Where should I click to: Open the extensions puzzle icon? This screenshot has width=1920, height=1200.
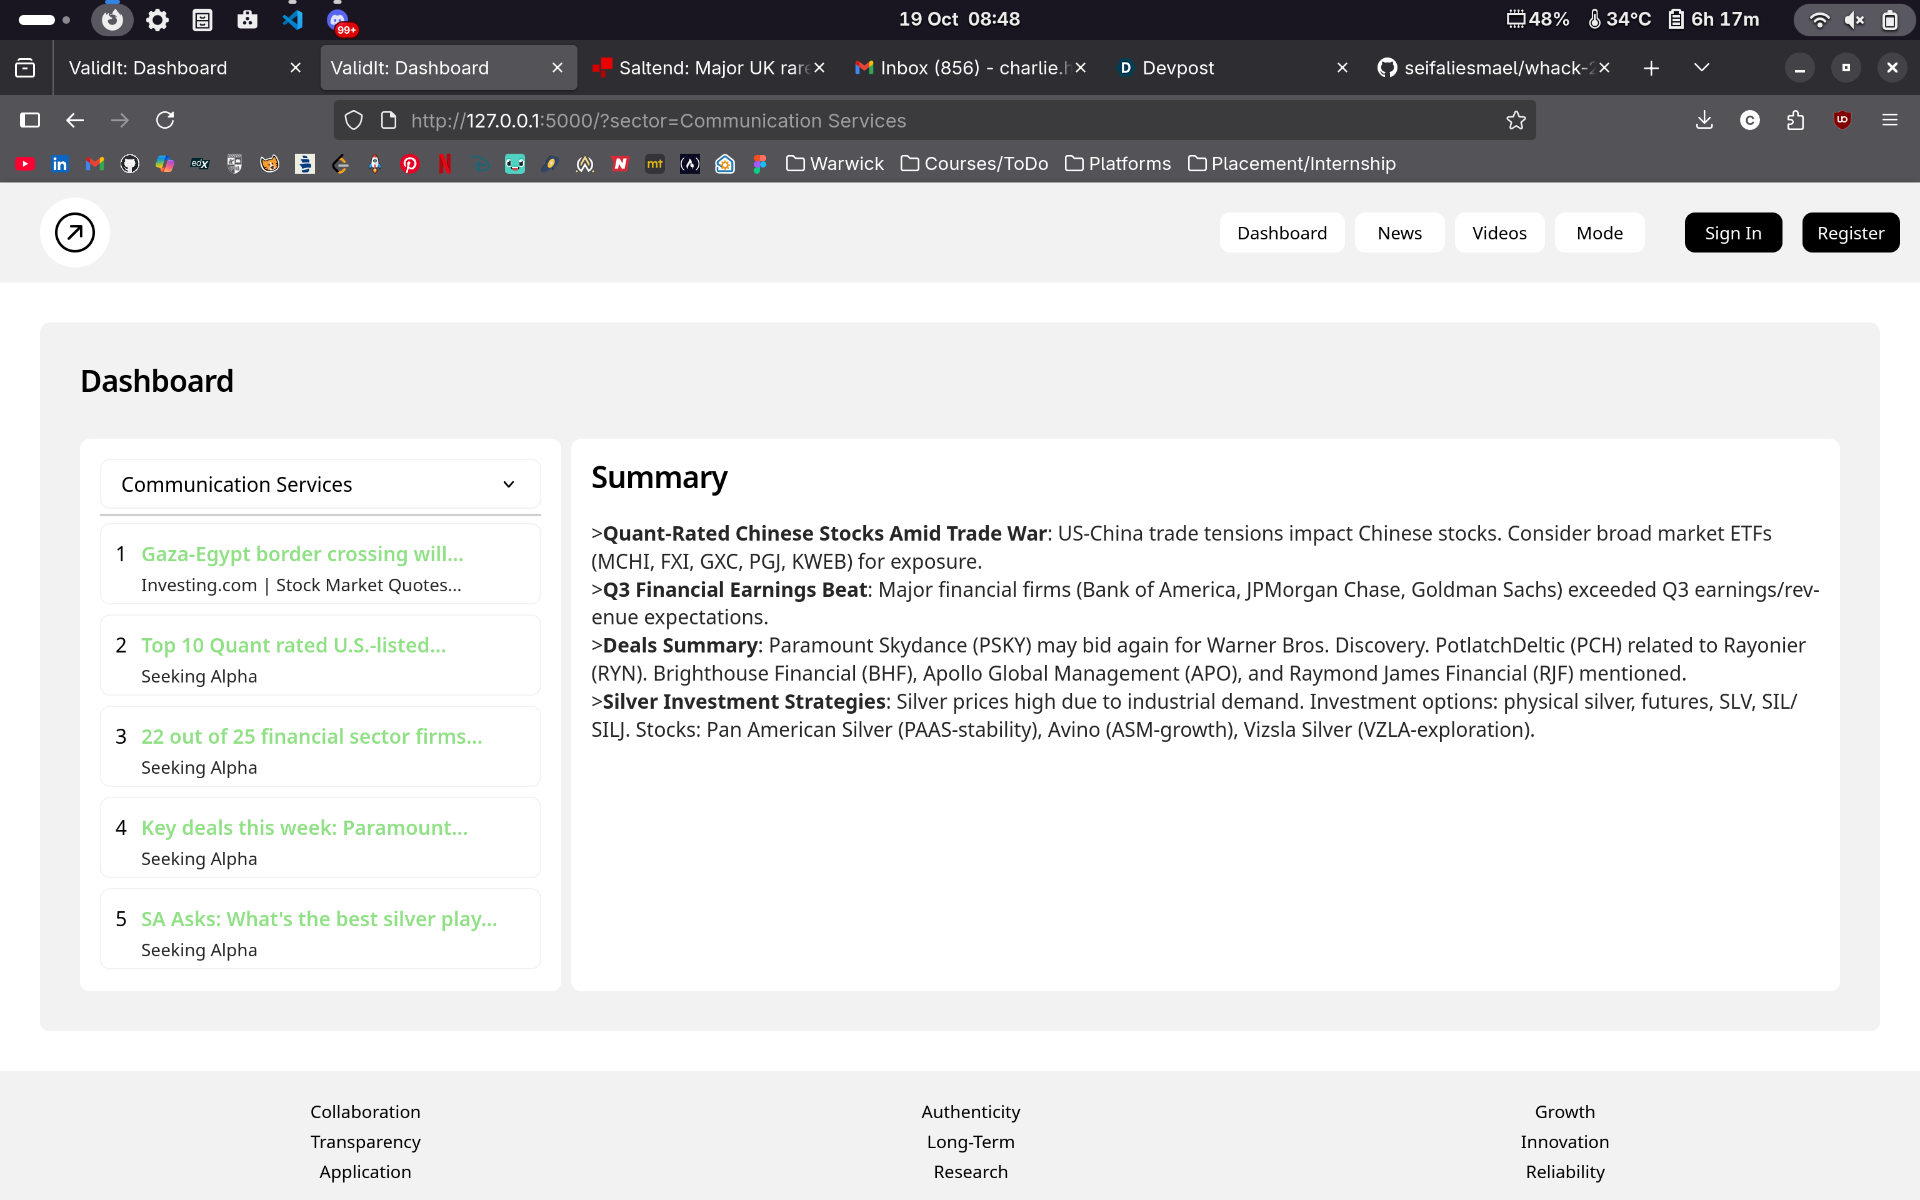[x=1796, y=121]
